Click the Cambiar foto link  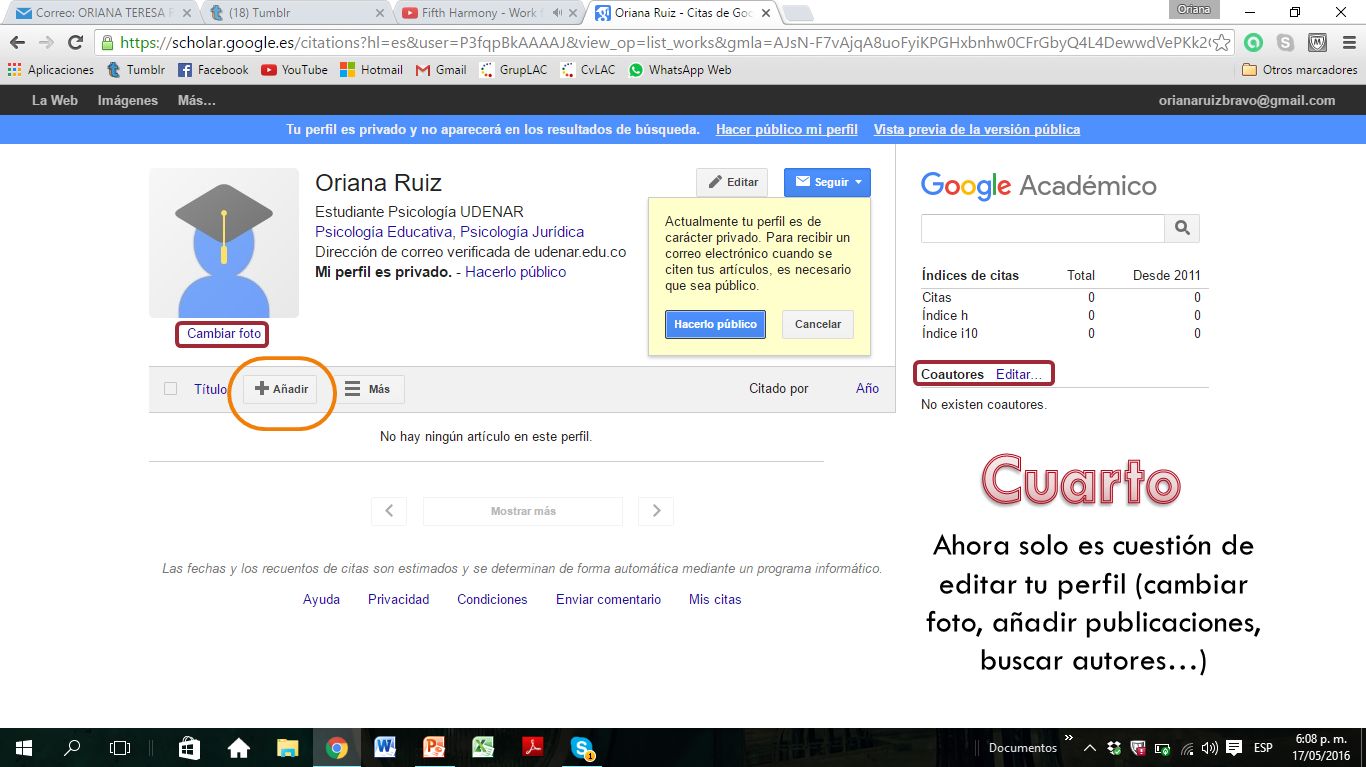tap(224, 334)
